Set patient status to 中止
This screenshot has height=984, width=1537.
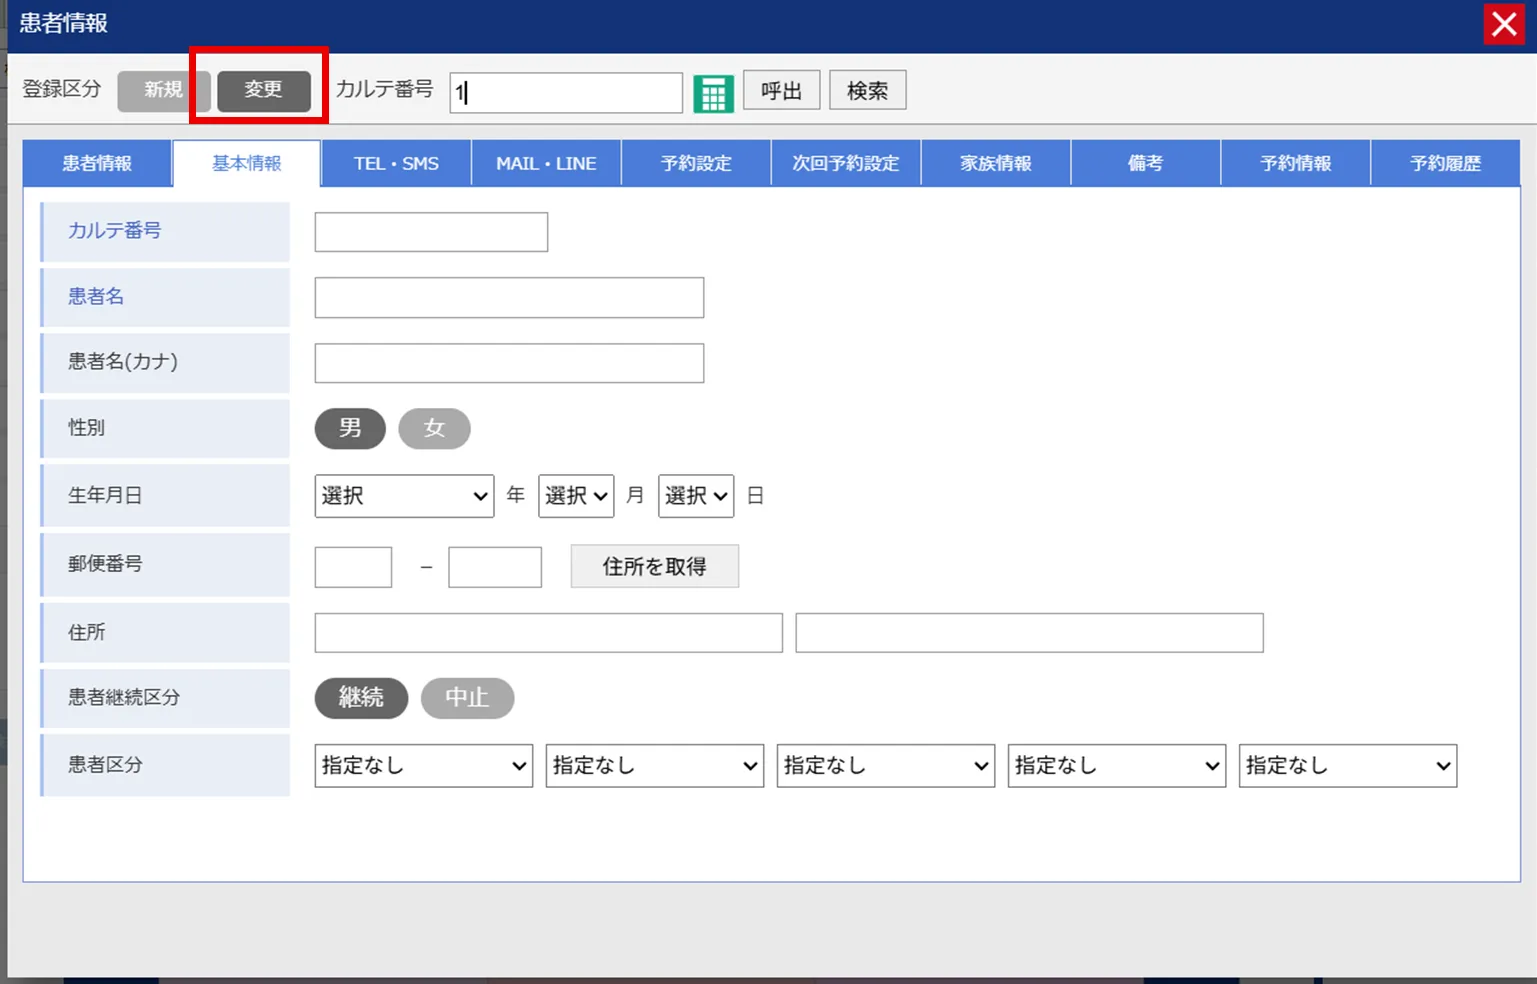[467, 698]
